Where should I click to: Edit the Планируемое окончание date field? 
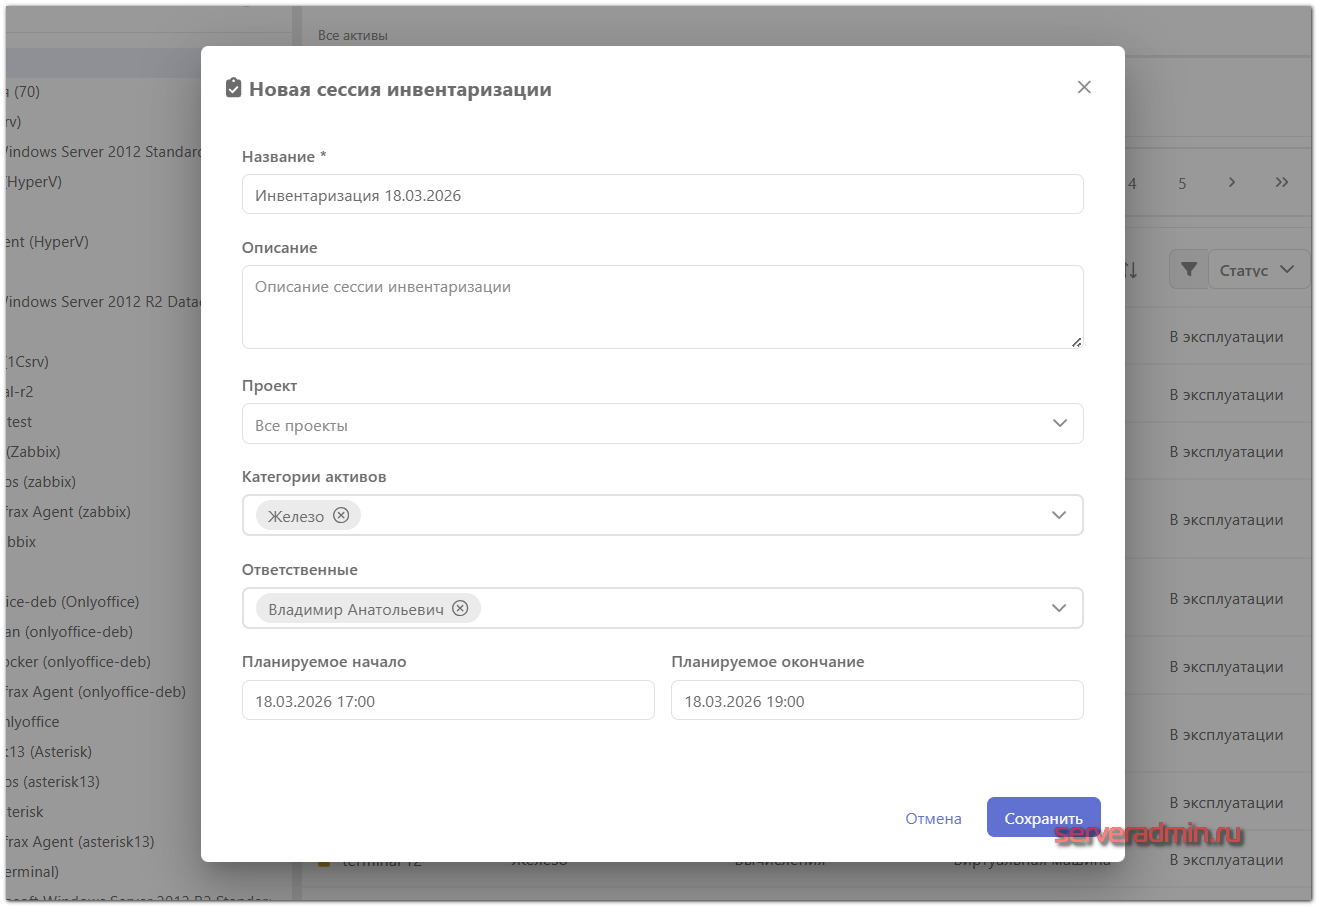pos(876,701)
